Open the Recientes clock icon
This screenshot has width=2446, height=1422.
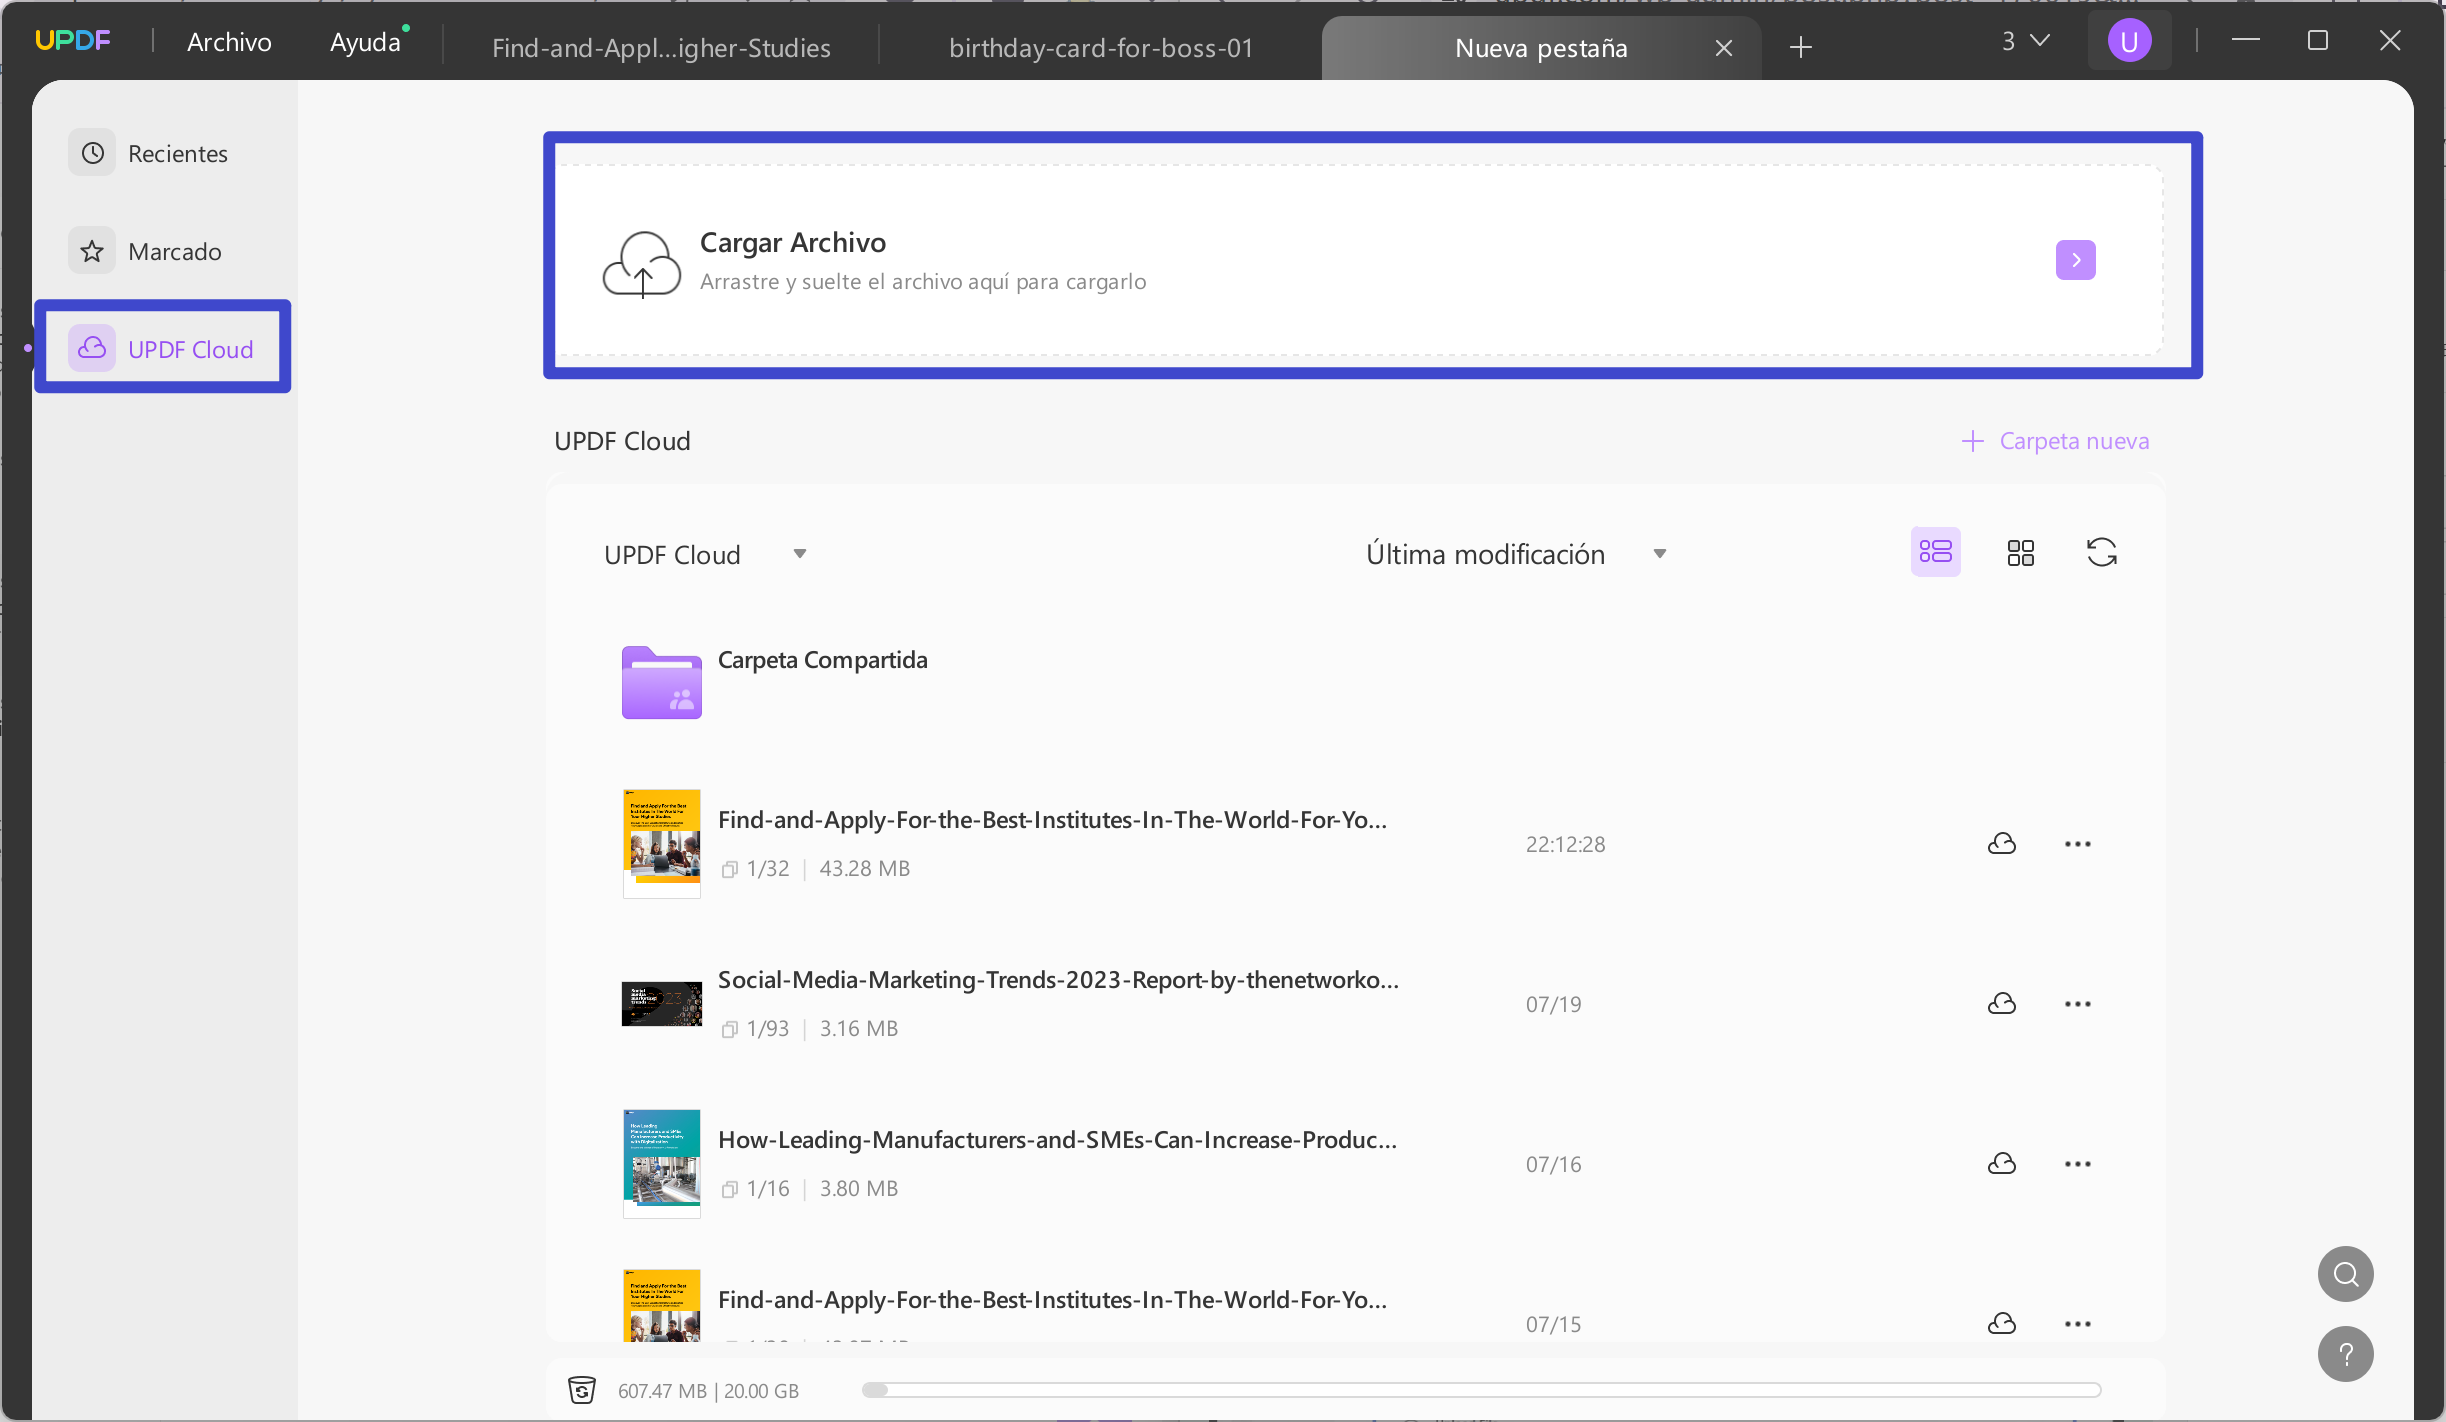pyautogui.click(x=92, y=153)
